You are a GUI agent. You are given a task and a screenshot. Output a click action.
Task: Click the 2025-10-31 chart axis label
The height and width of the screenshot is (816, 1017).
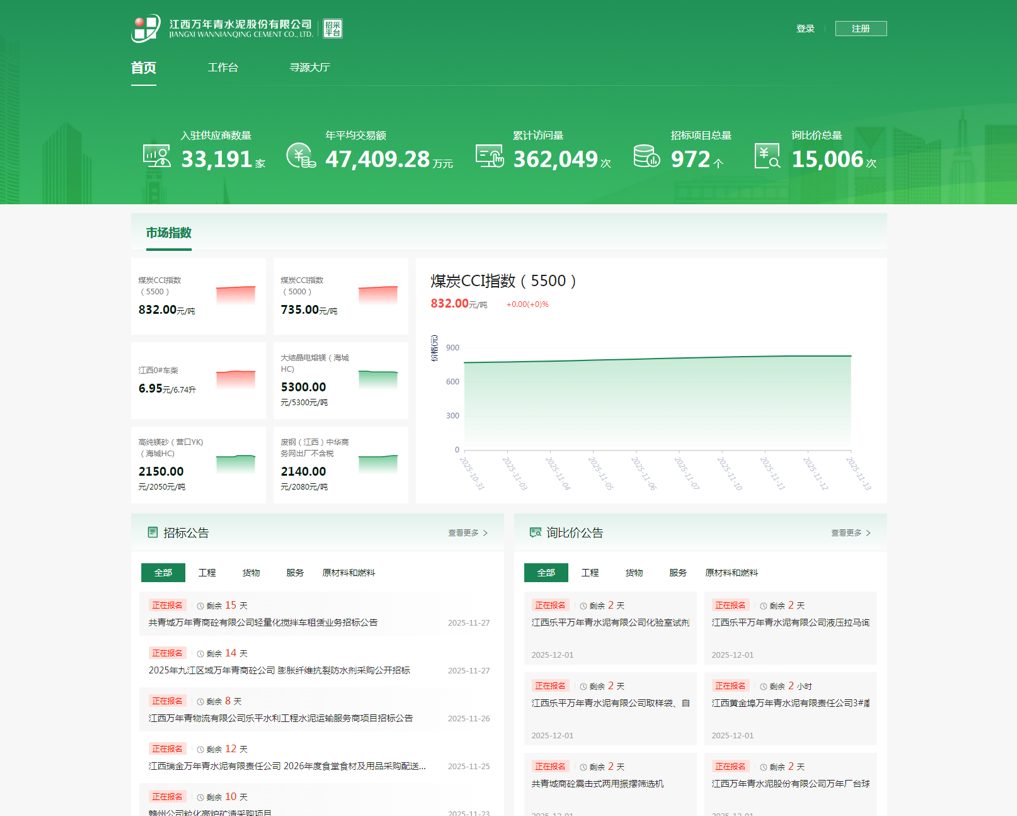tap(472, 474)
